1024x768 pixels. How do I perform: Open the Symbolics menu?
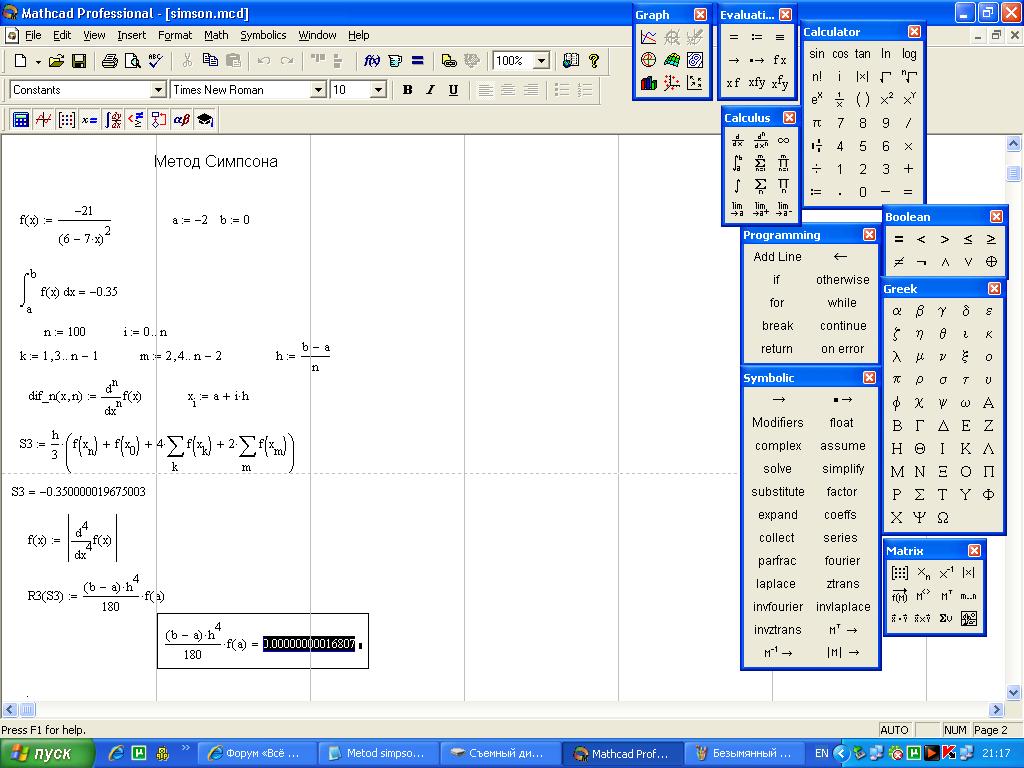263,35
